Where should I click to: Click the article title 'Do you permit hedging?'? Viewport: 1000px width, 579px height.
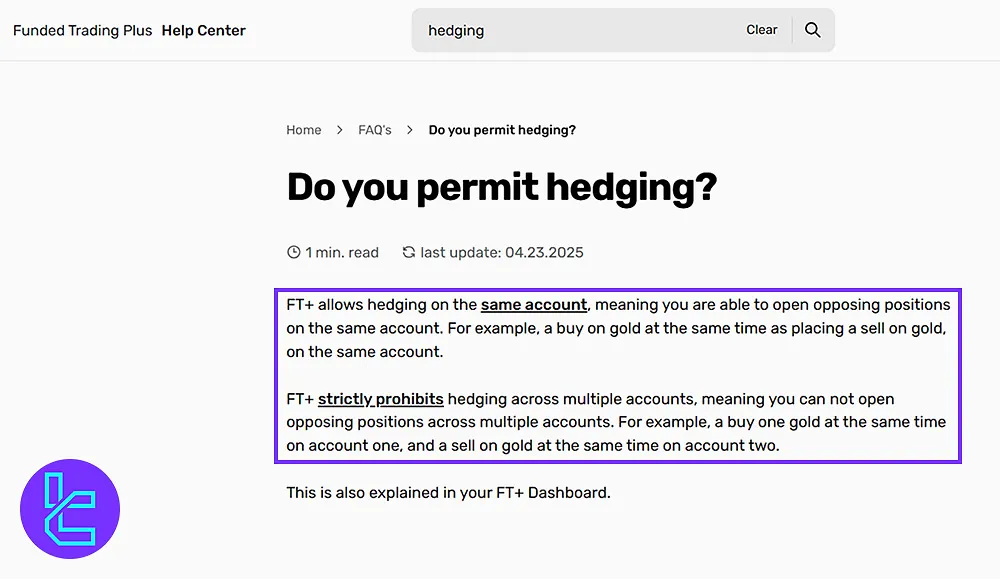501,187
